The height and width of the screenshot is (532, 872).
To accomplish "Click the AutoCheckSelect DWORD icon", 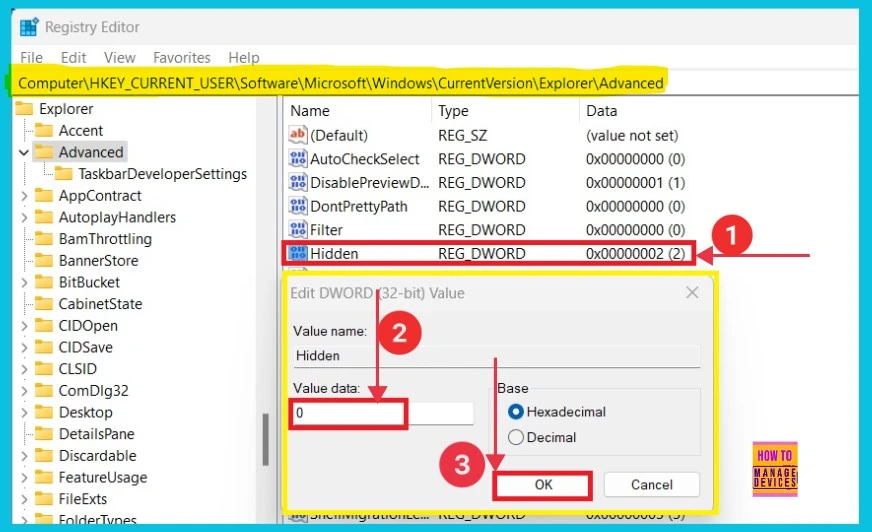I will tap(298, 158).
